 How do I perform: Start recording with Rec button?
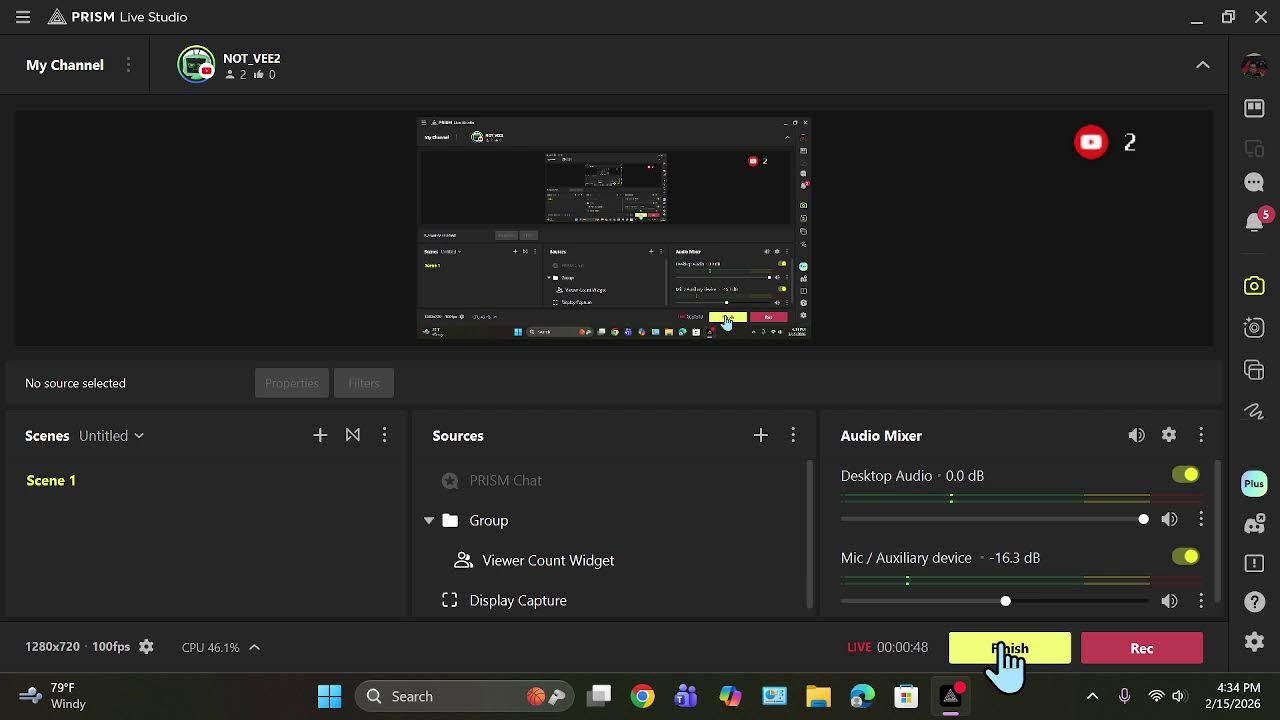(x=1142, y=648)
